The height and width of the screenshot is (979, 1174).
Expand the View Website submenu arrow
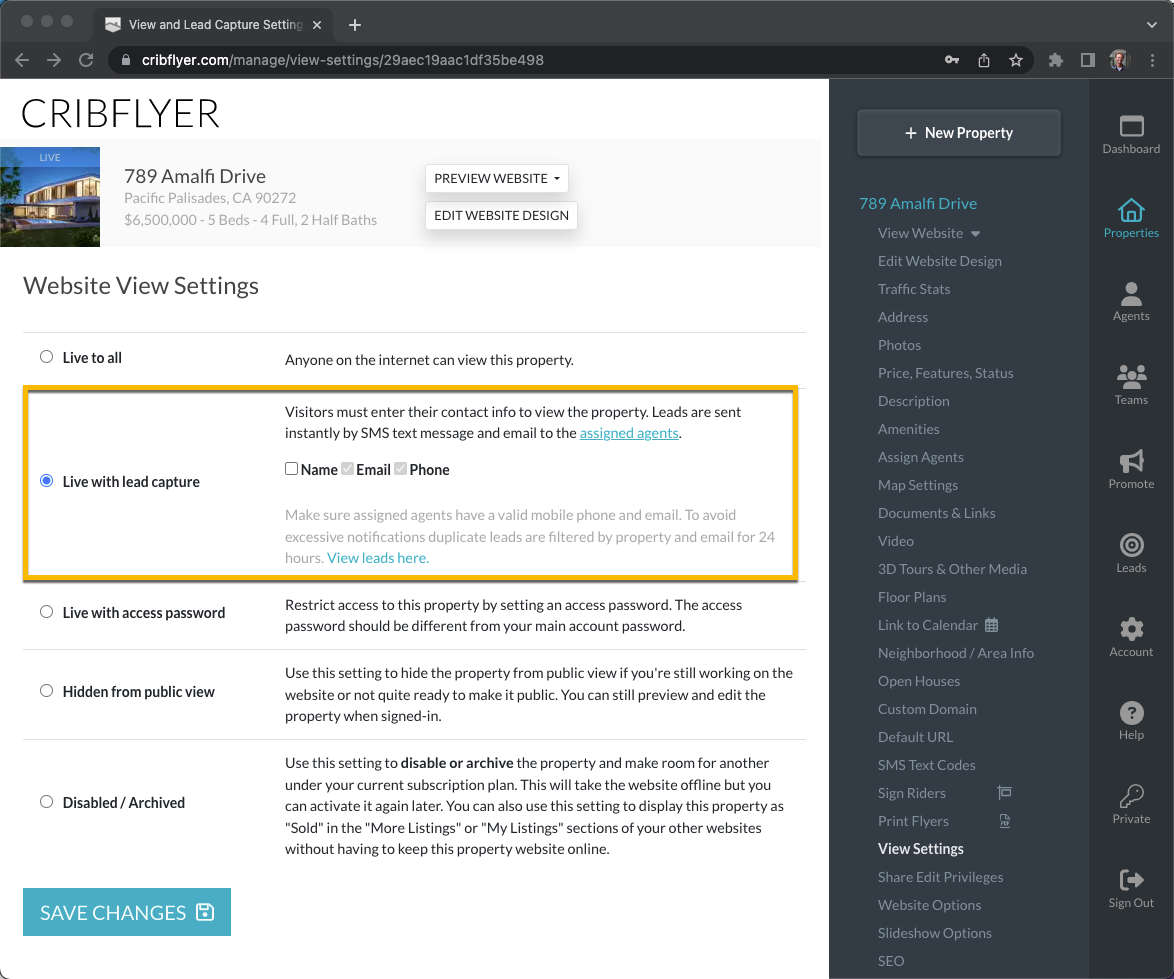click(976, 234)
